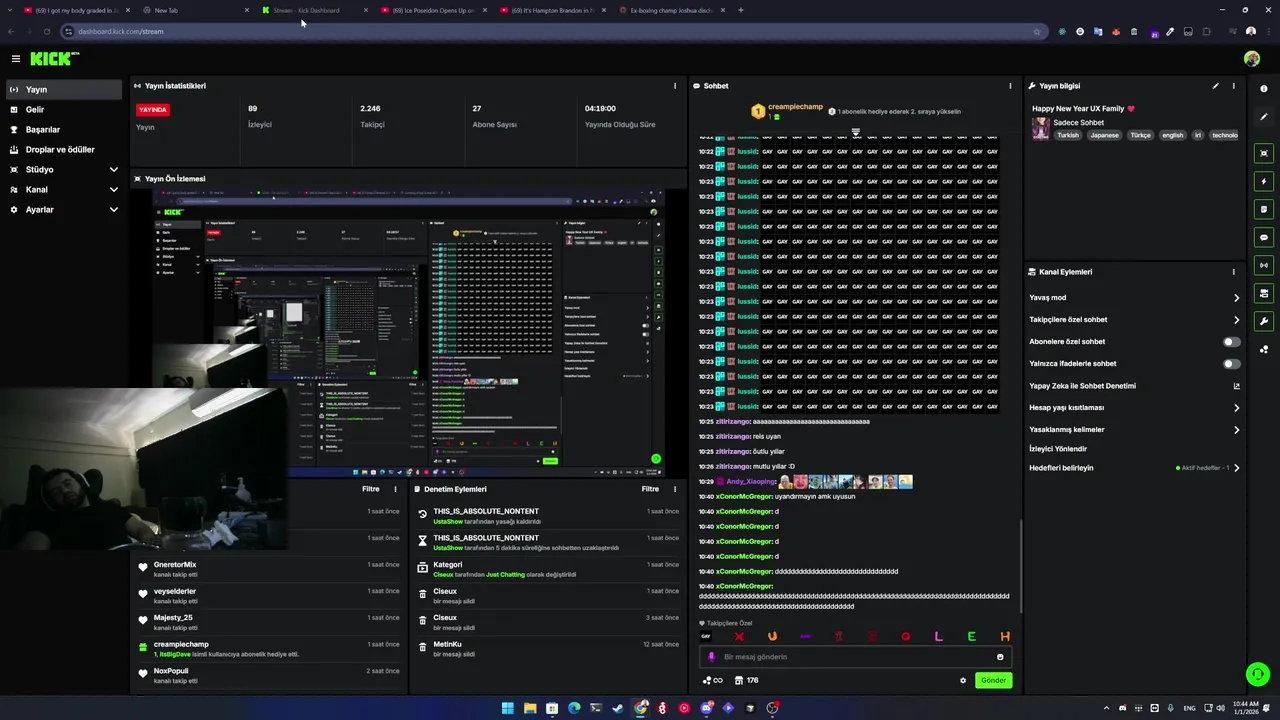This screenshot has height=720, width=1280.
Task: Switch to Ice Poseidon Opens Up browser tab
Action: click(432, 10)
